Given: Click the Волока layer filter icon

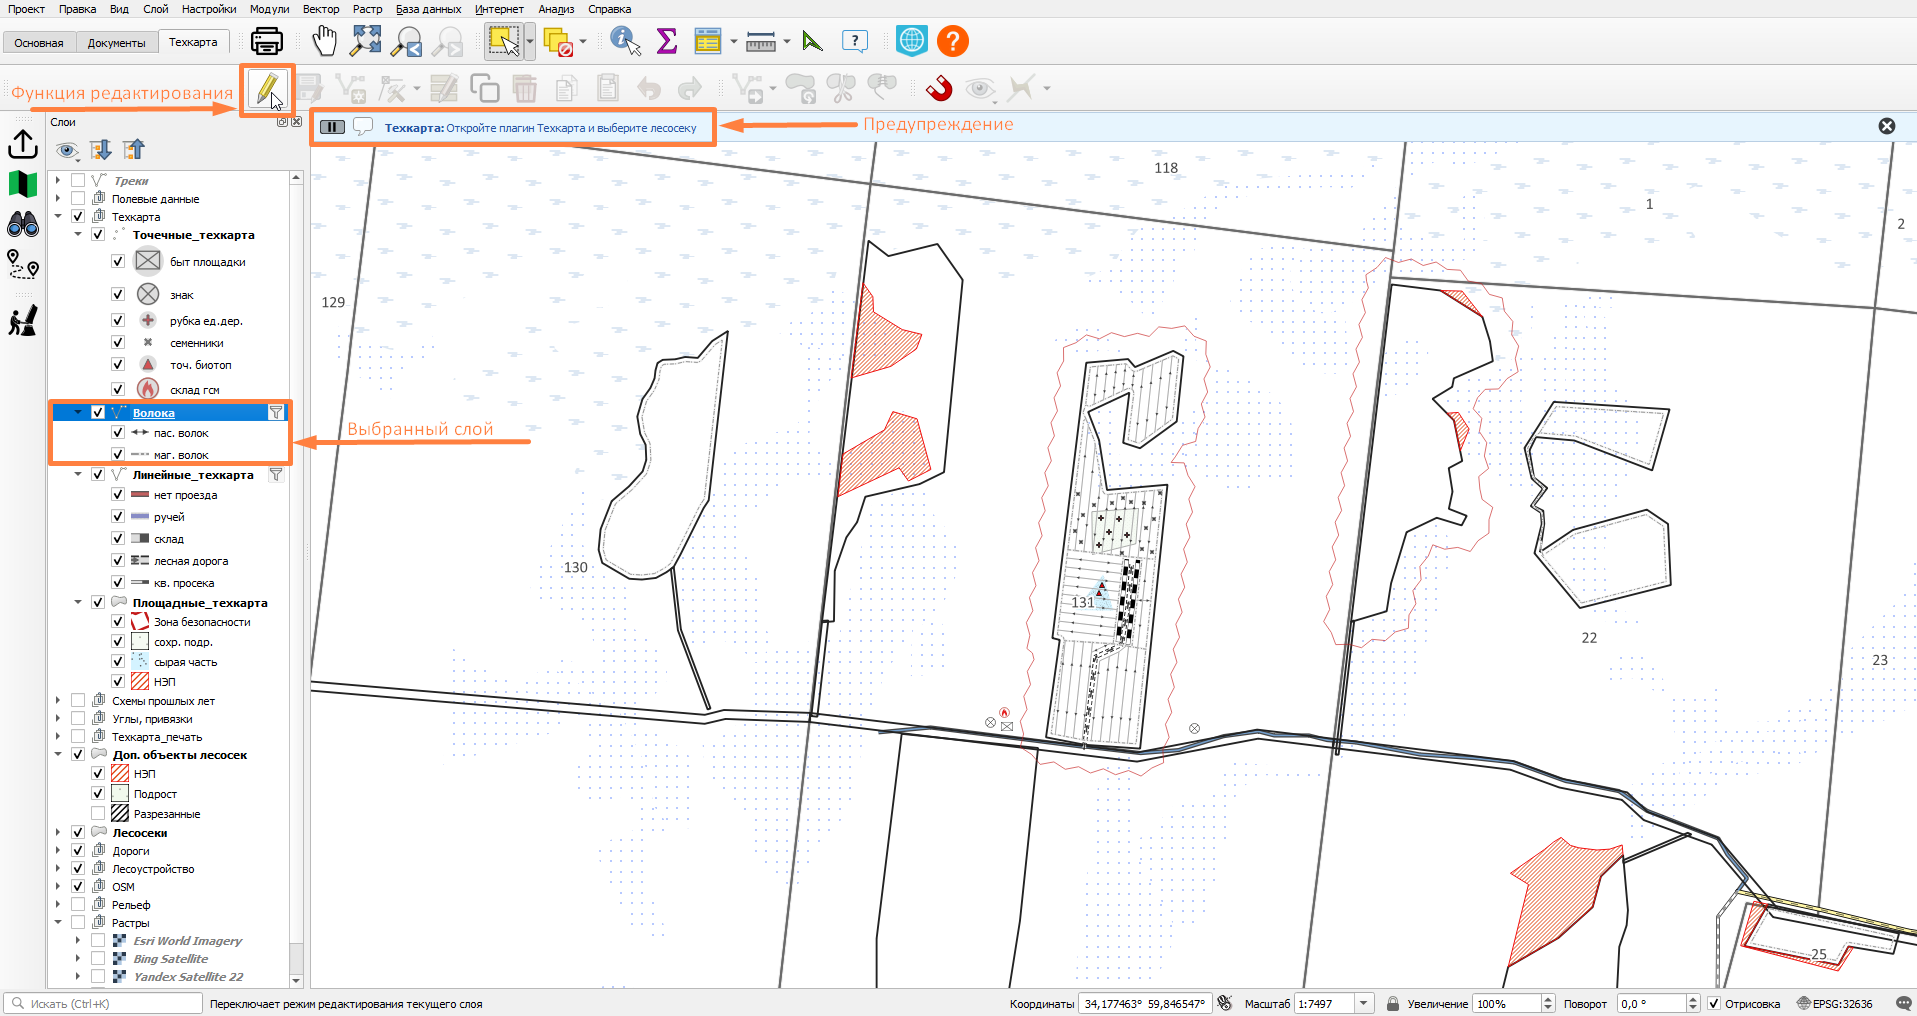Looking at the screenshot, I should [x=276, y=412].
